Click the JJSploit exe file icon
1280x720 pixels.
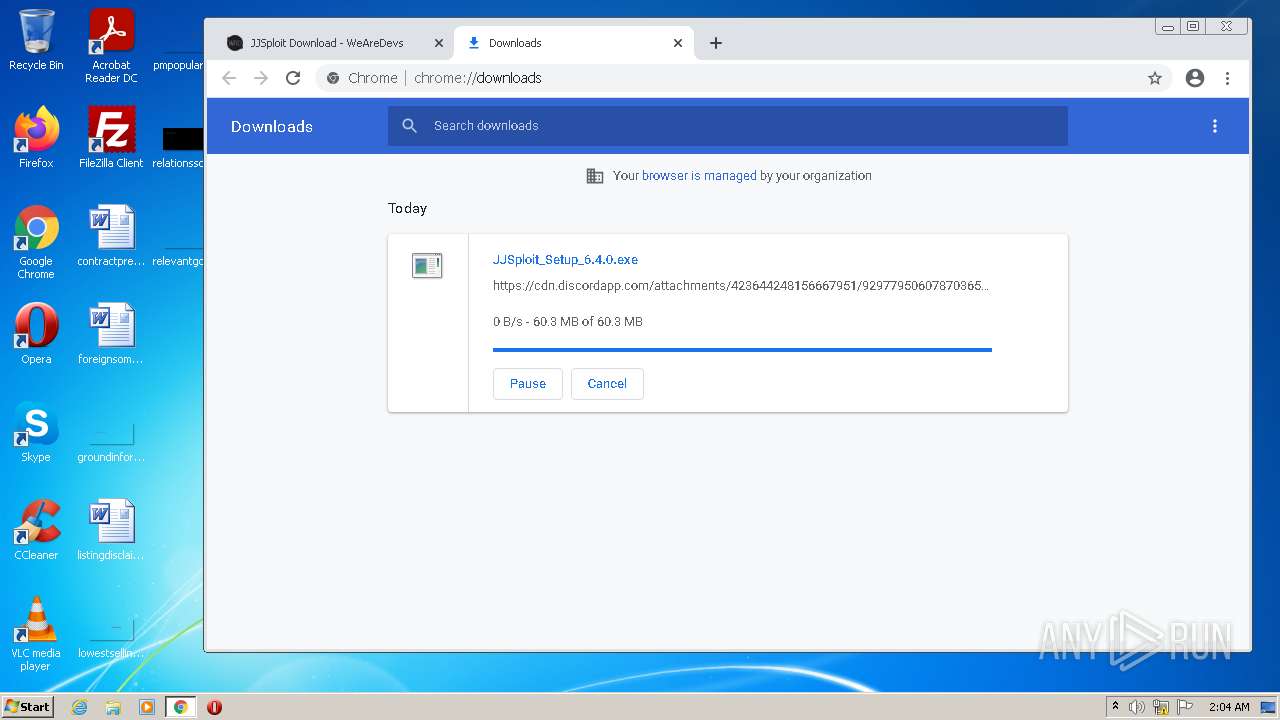click(427, 265)
